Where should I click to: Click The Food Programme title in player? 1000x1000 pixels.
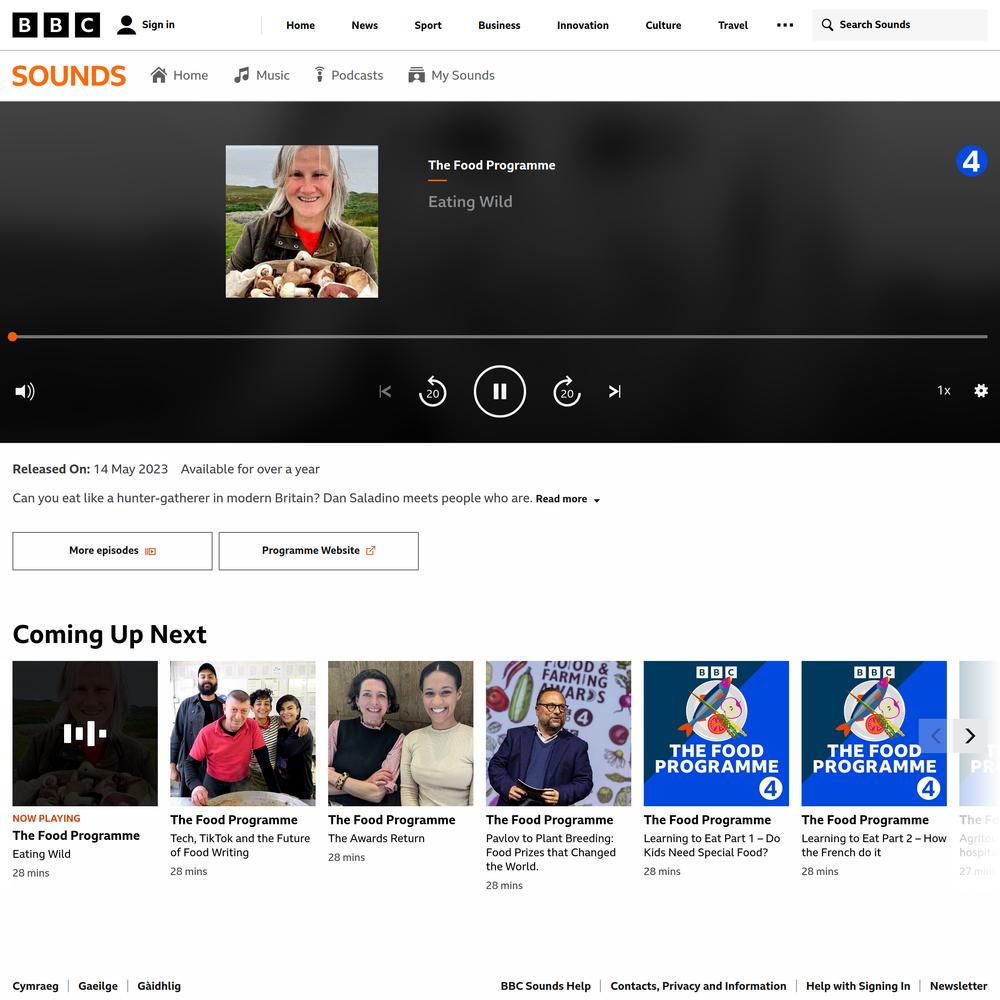[492, 165]
